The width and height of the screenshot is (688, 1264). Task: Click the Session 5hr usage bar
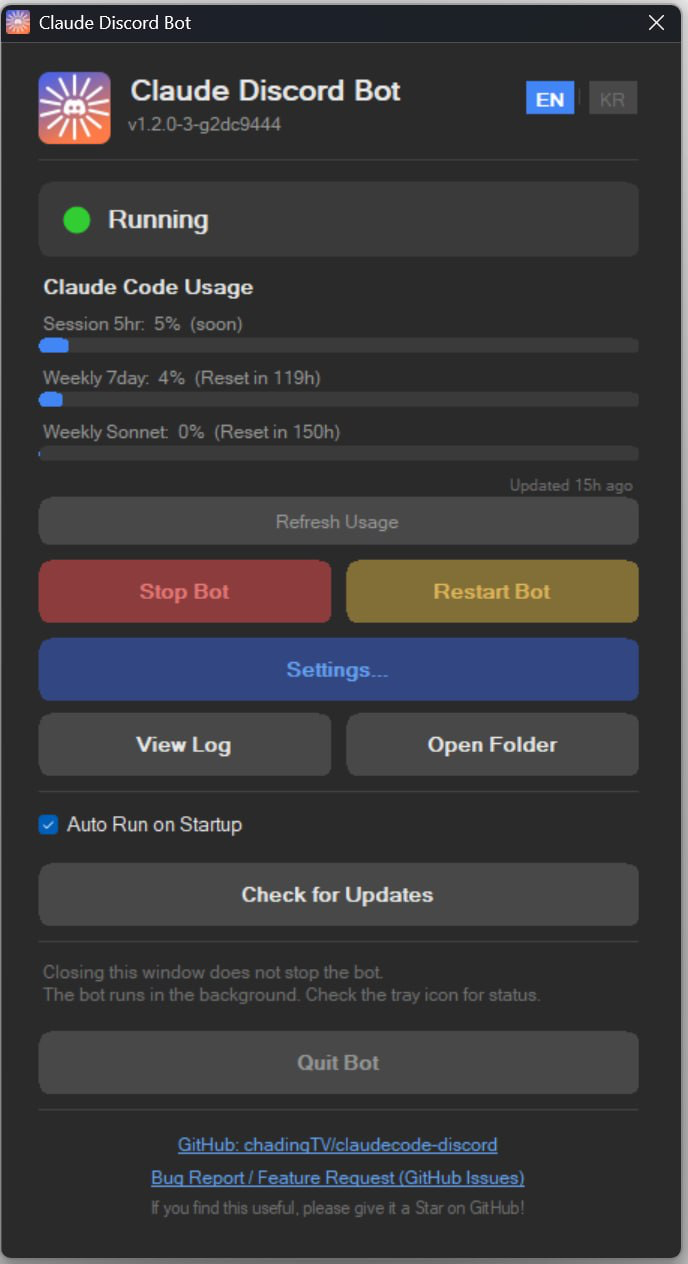point(338,345)
